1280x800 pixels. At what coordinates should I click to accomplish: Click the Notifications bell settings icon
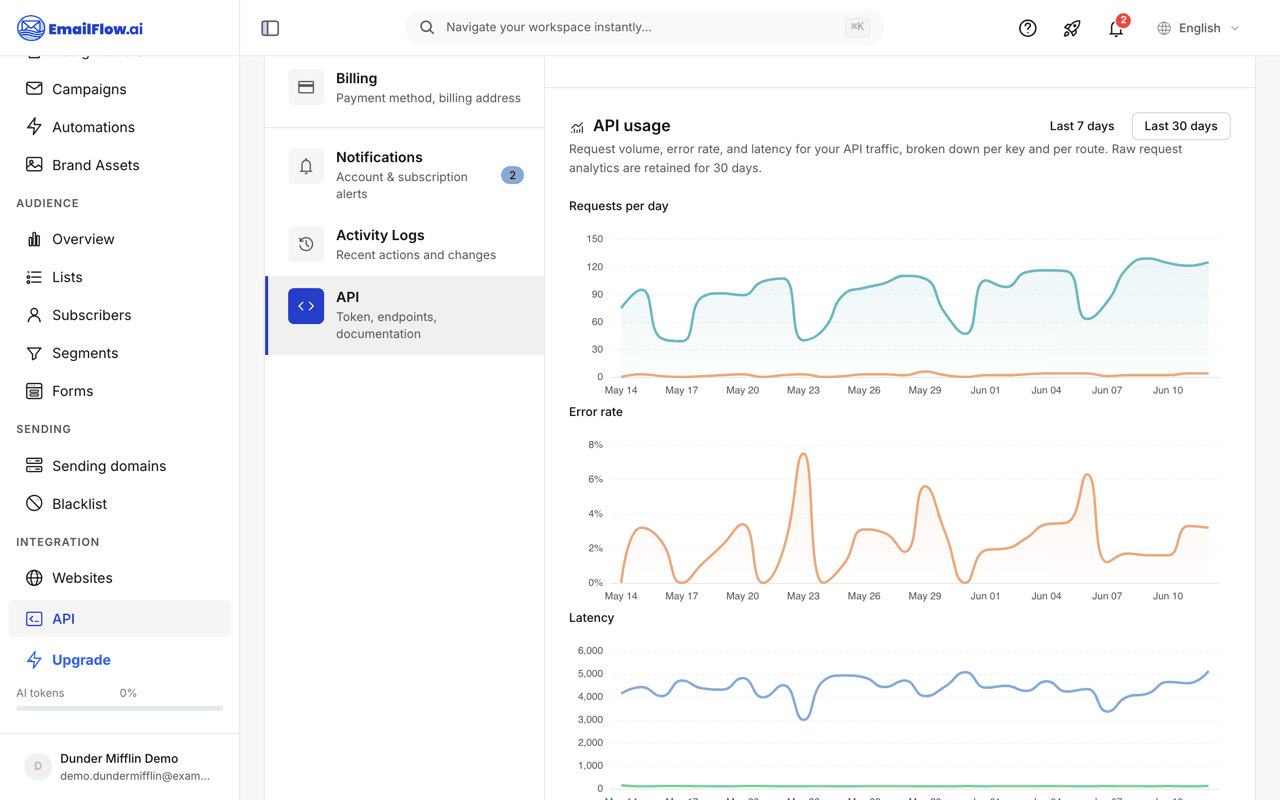pos(306,166)
